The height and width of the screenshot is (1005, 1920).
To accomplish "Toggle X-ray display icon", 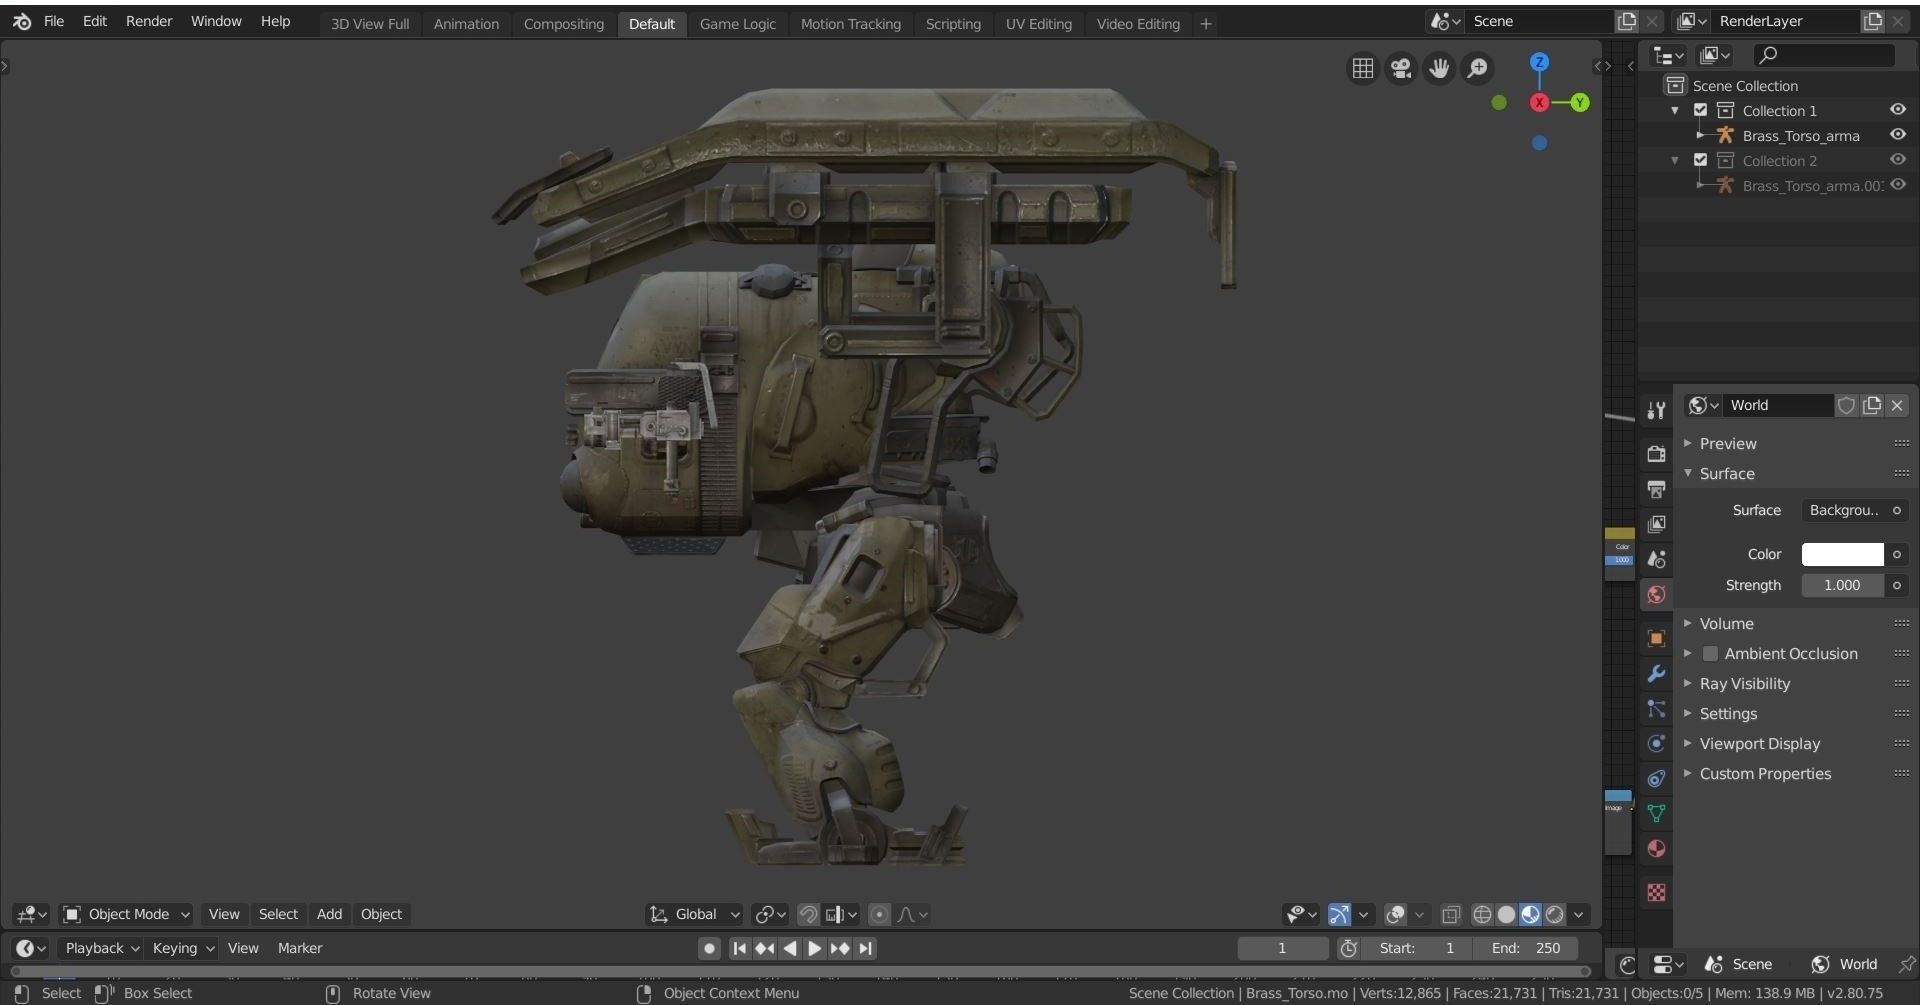I will pos(1451,914).
